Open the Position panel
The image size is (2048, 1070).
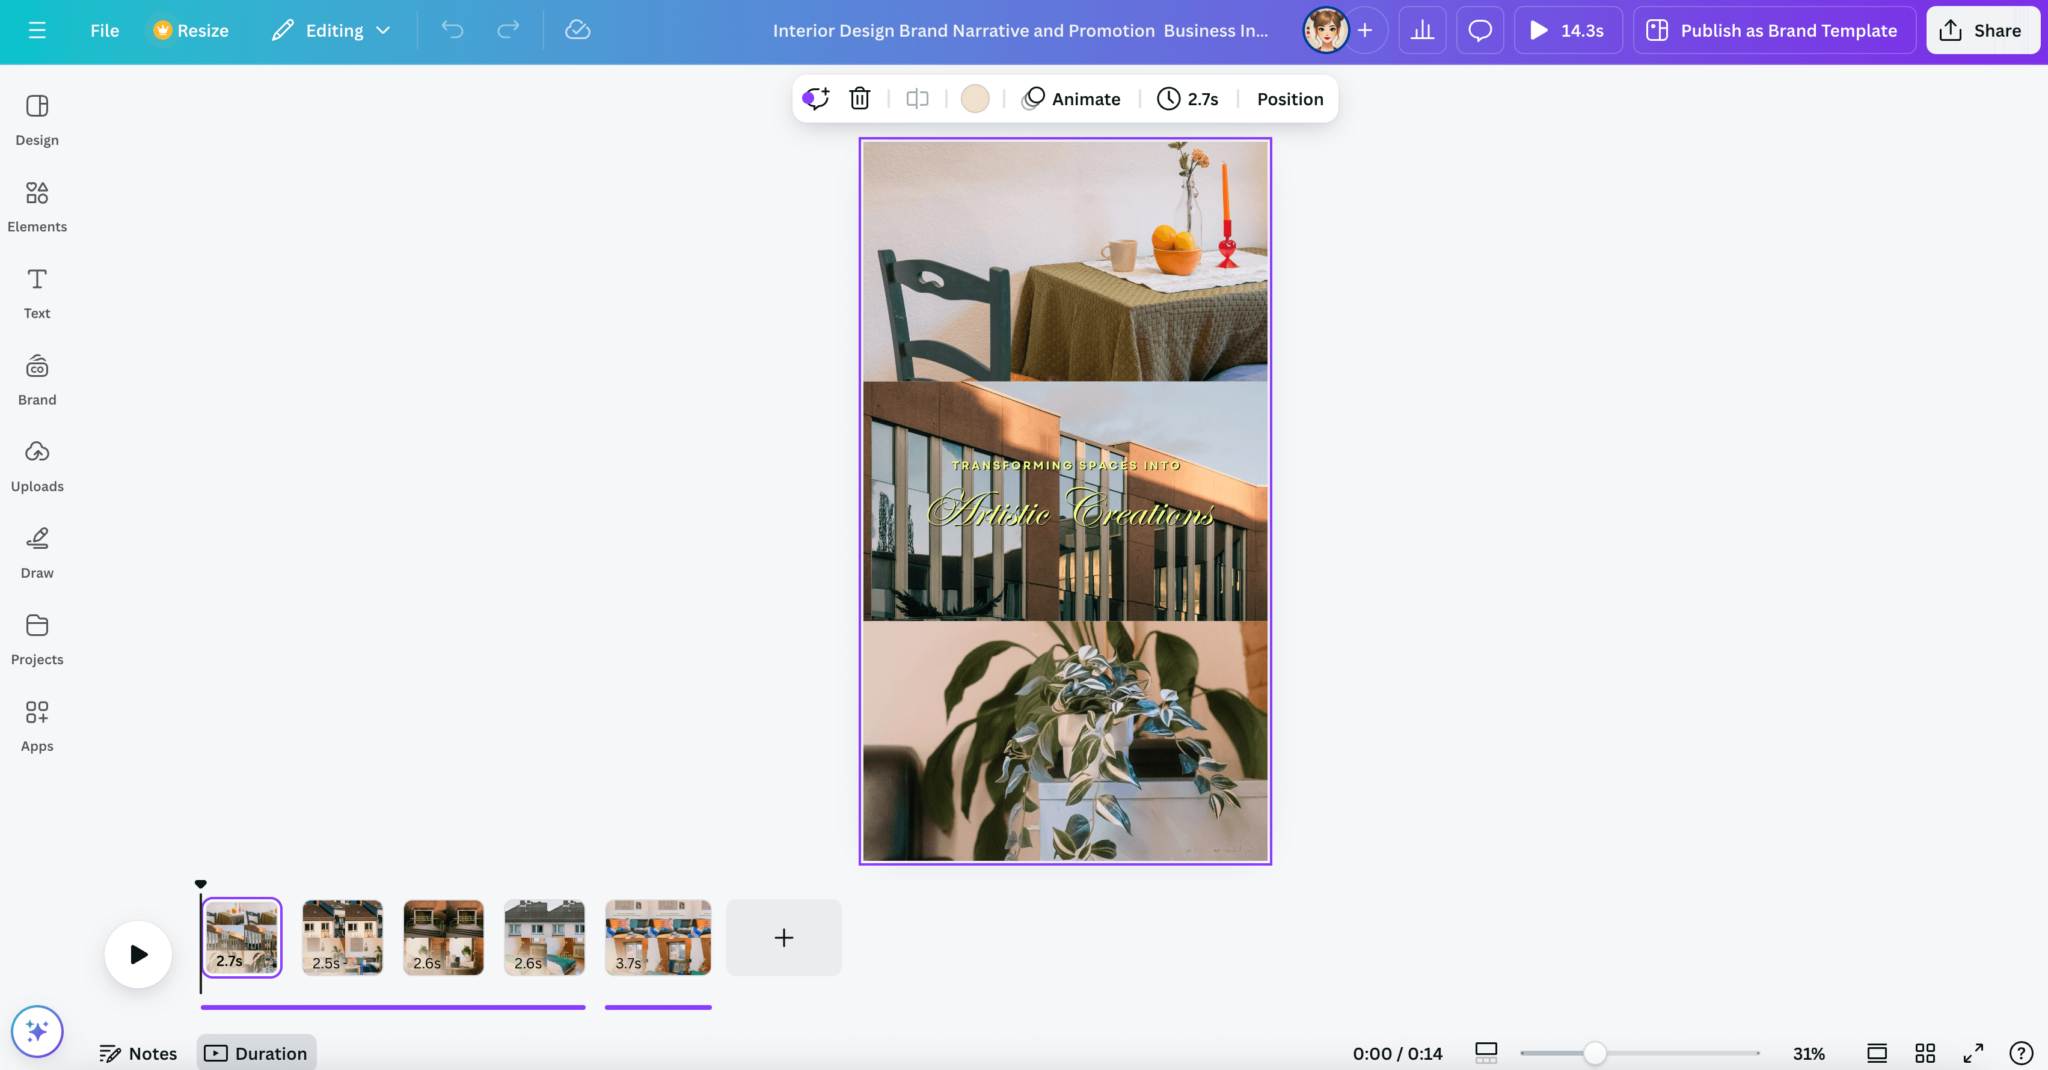(1290, 98)
